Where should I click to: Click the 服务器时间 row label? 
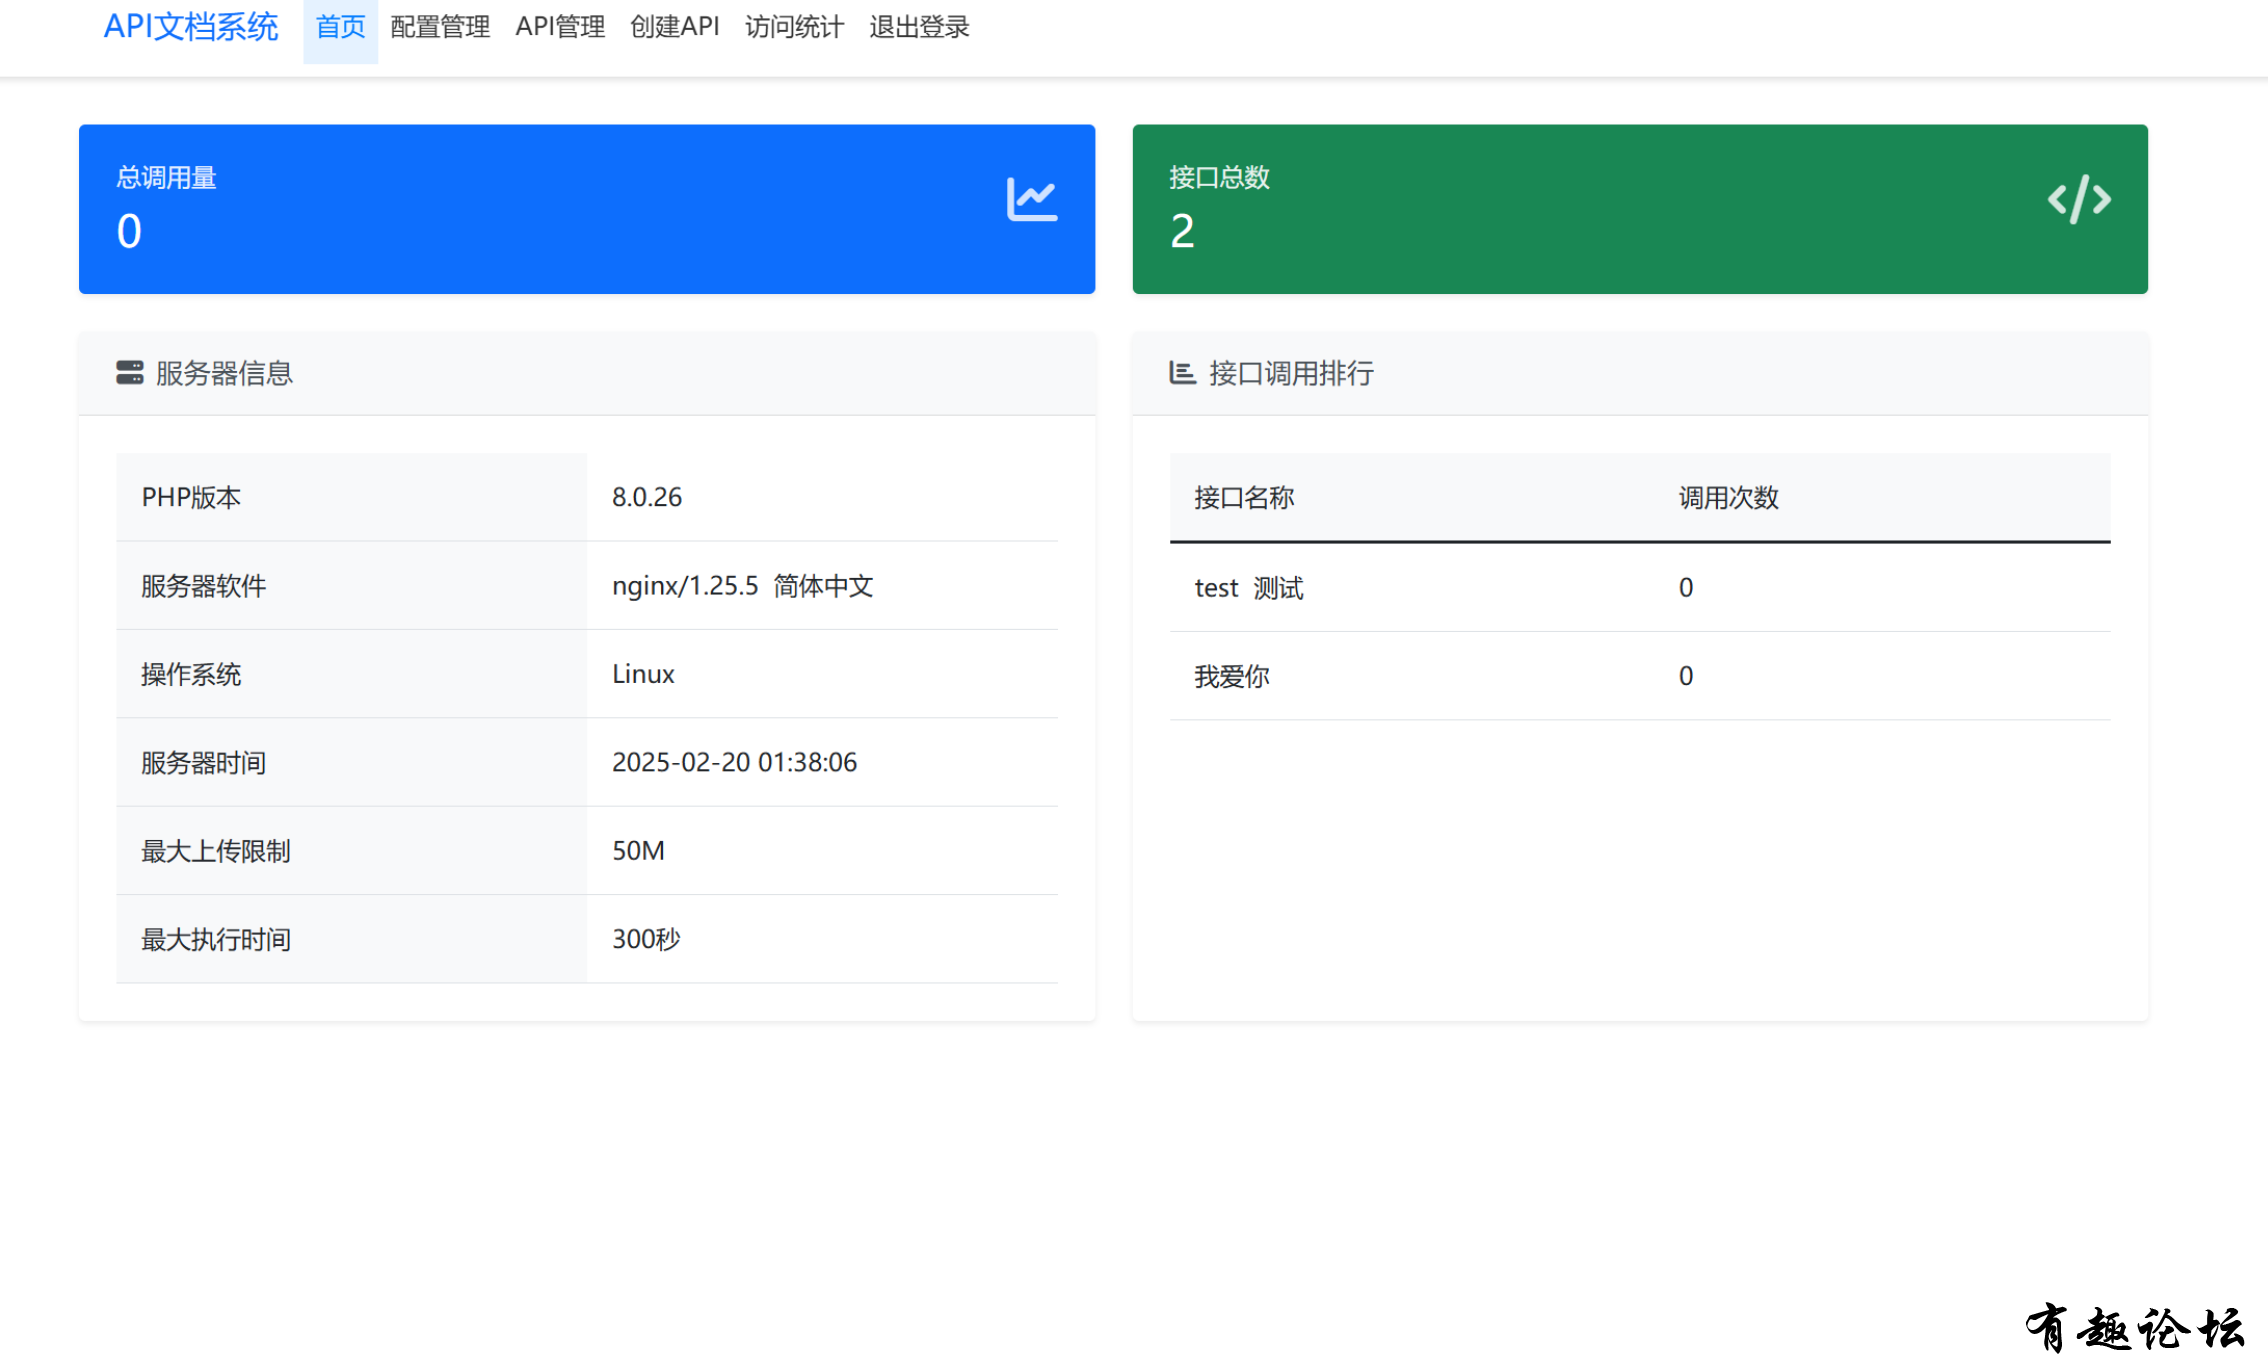click(203, 762)
